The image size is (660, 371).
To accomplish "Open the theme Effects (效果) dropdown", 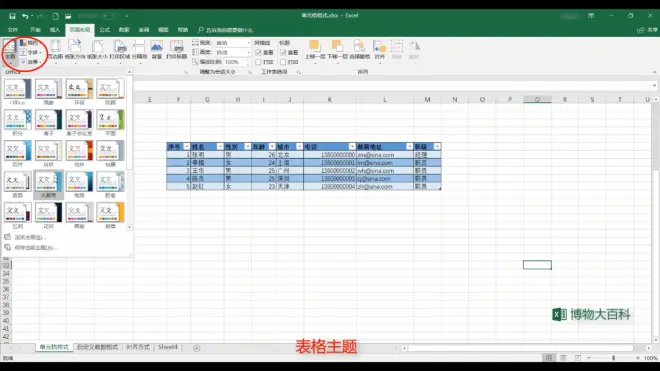I will [x=30, y=61].
